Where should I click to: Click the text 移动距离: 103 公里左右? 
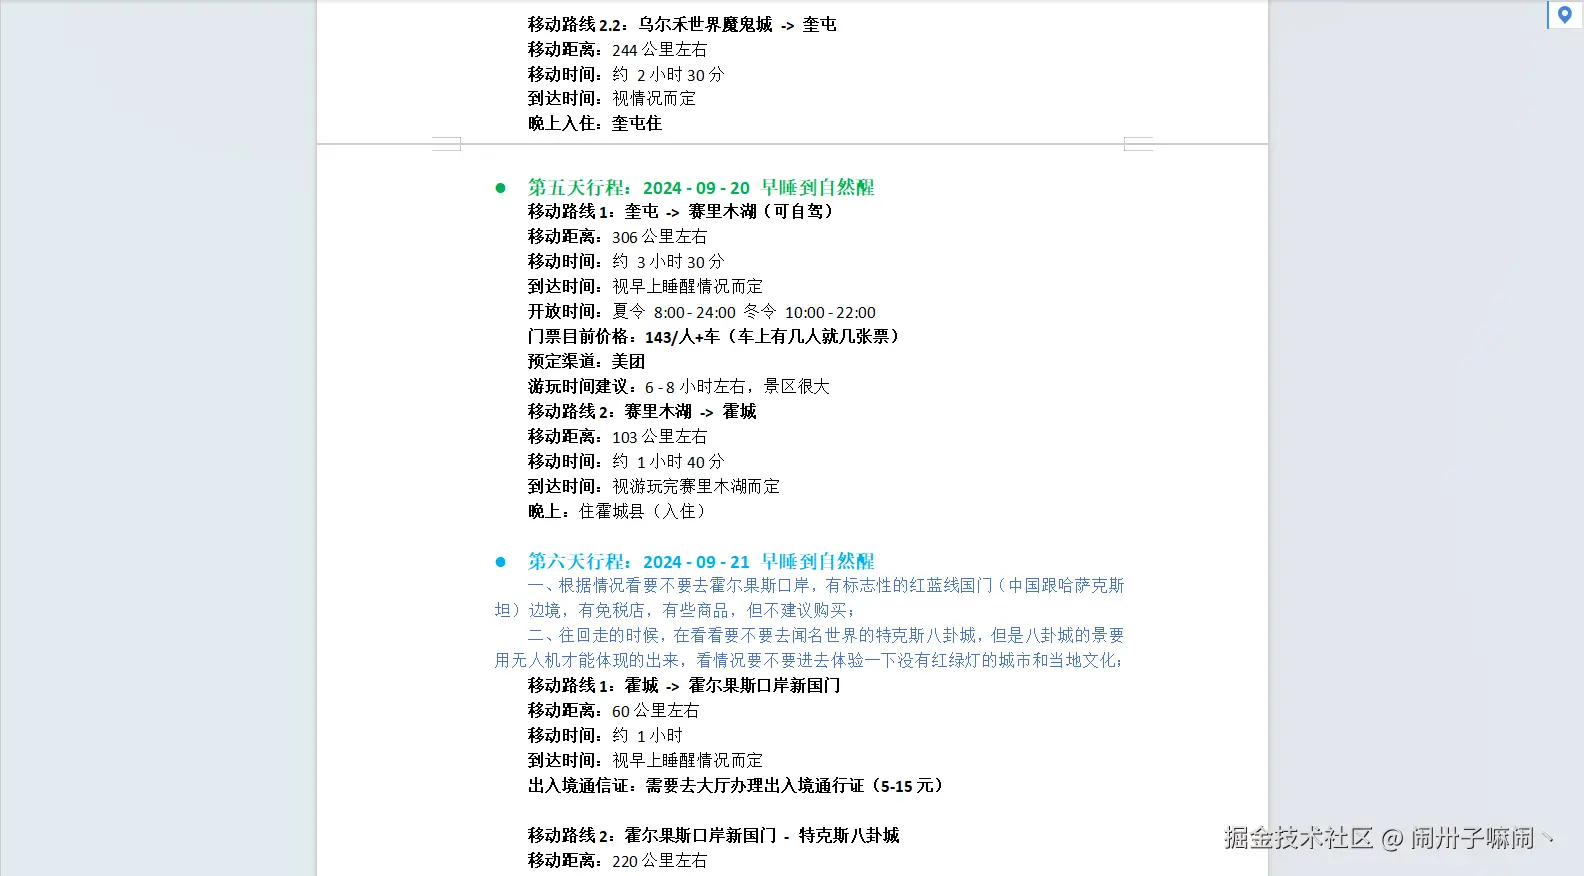[x=617, y=436]
